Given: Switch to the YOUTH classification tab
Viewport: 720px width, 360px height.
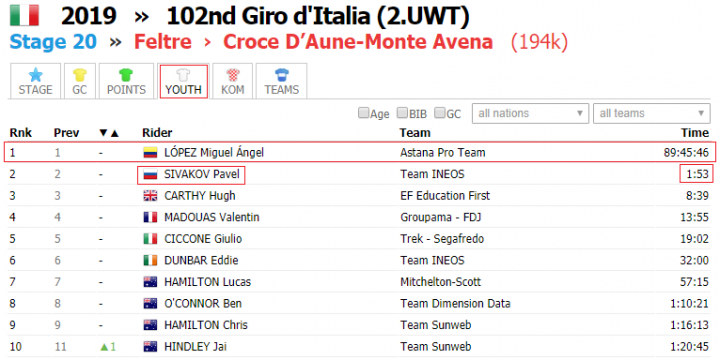Looking at the screenshot, I should [184, 81].
